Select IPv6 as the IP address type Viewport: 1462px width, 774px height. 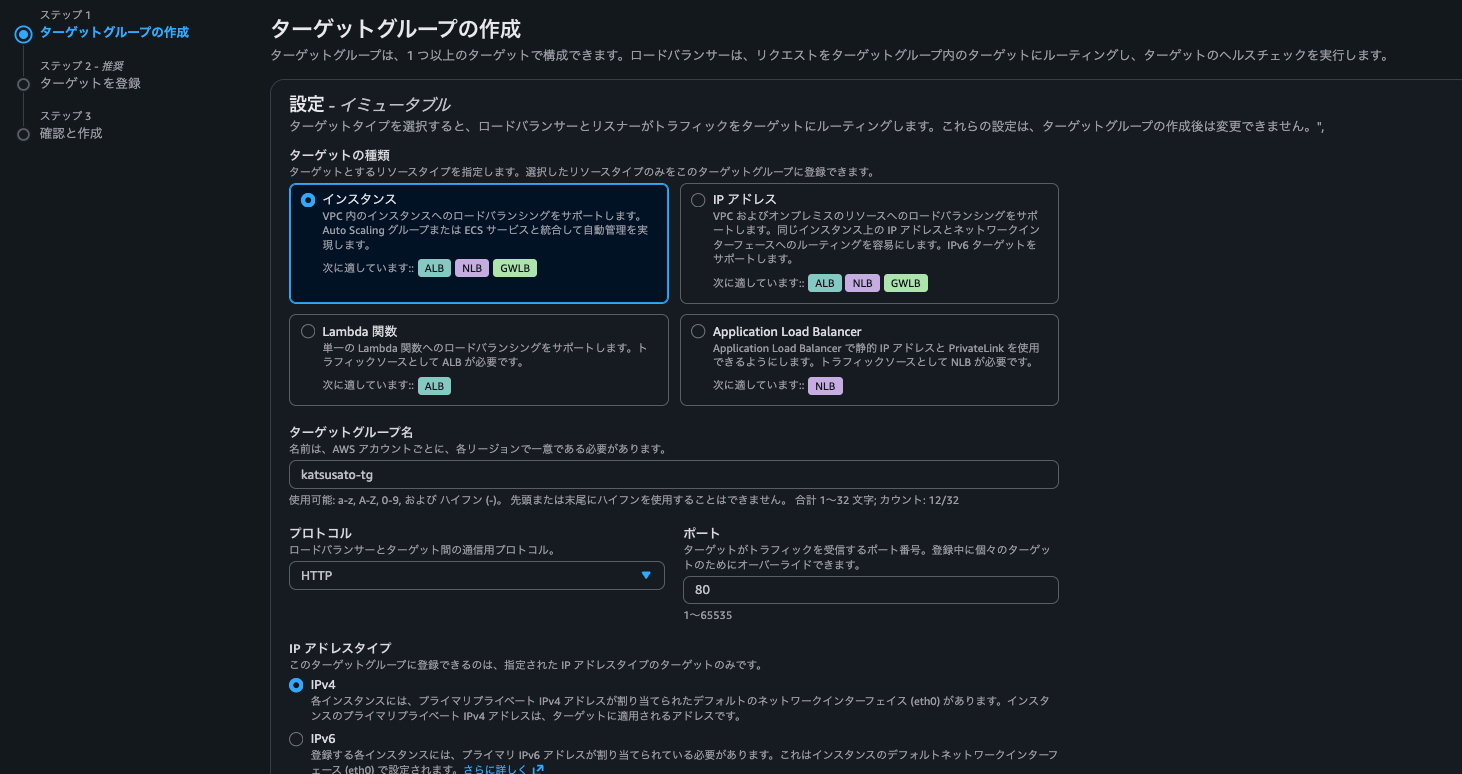coord(295,738)
